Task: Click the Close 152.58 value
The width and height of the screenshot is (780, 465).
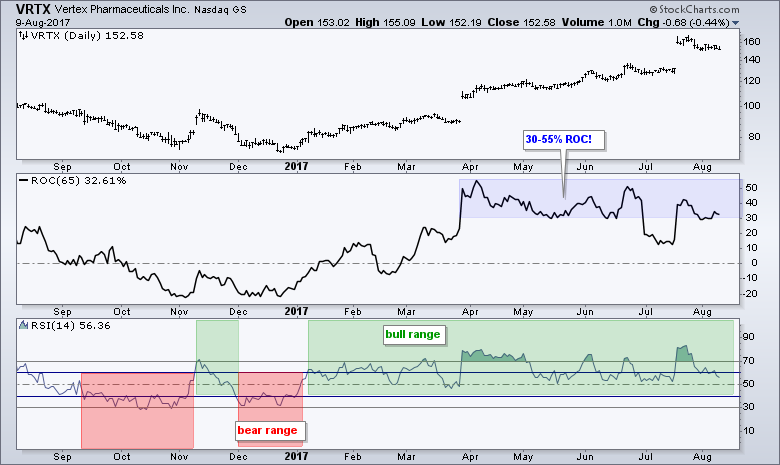Action: [521, 22]
